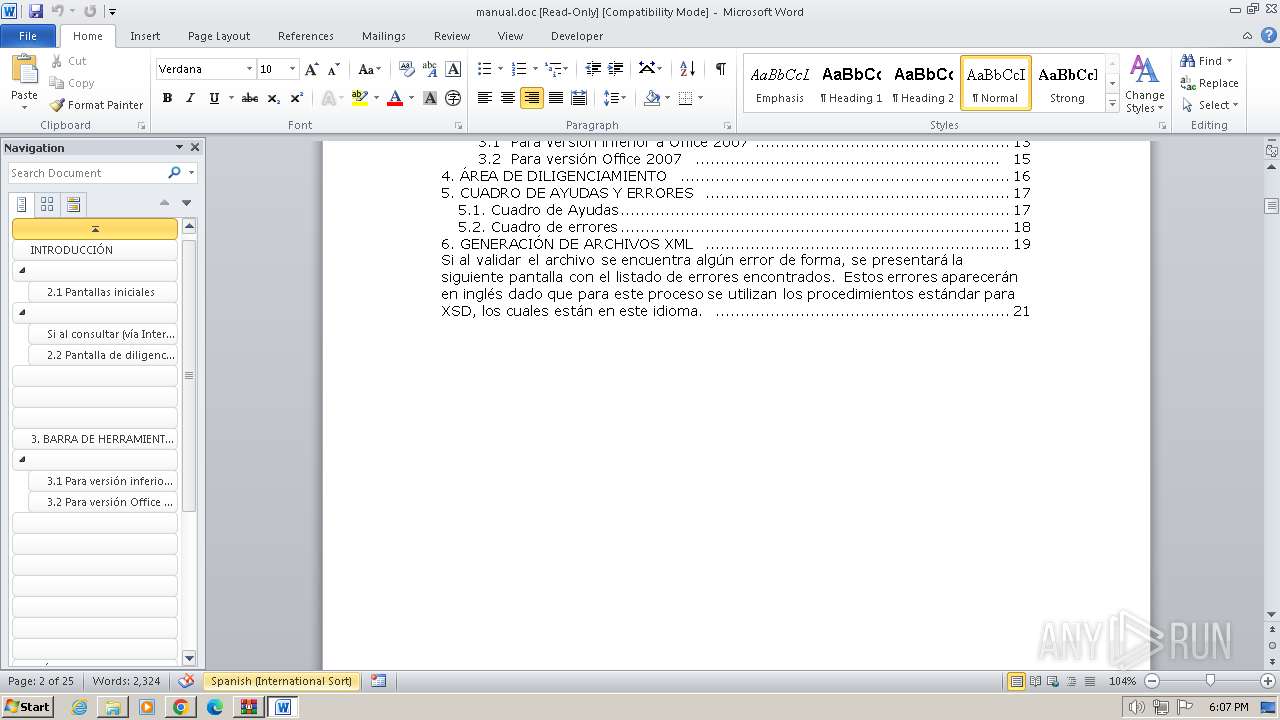1280x720 pixels.
Task: Click the Cut button
Action: (x=69, y=61)
